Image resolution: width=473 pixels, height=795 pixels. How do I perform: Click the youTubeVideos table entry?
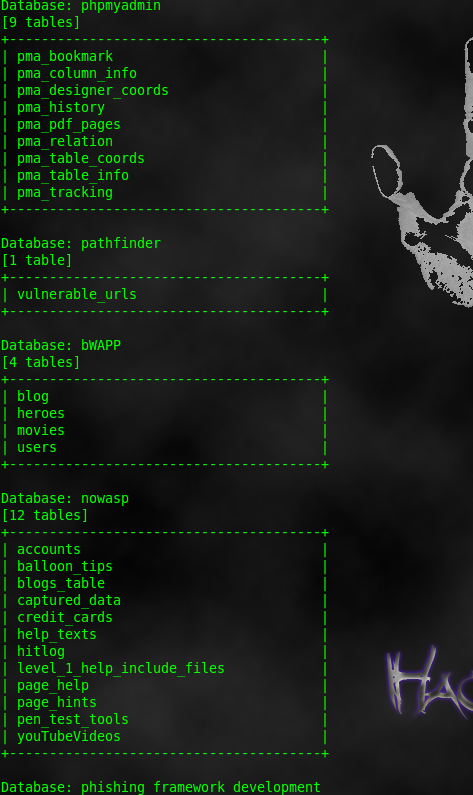(69, 736)
